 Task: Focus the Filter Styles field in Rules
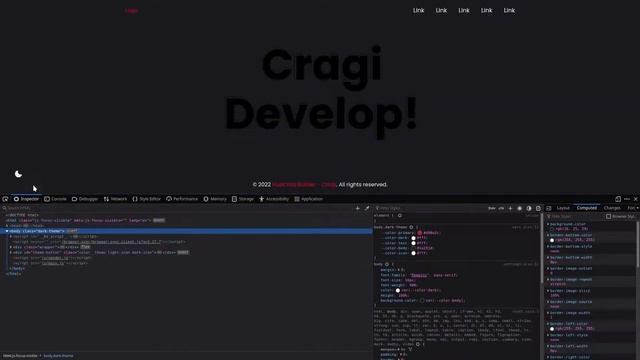click(429, 208)
